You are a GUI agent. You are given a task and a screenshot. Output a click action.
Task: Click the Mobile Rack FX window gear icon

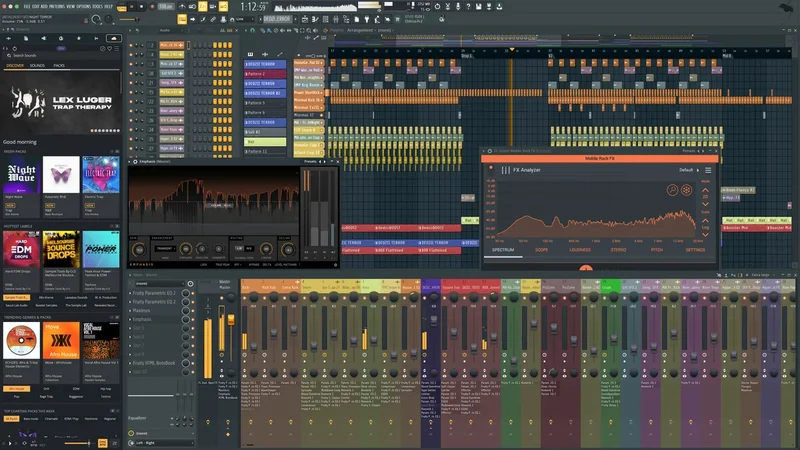[490, 151]
